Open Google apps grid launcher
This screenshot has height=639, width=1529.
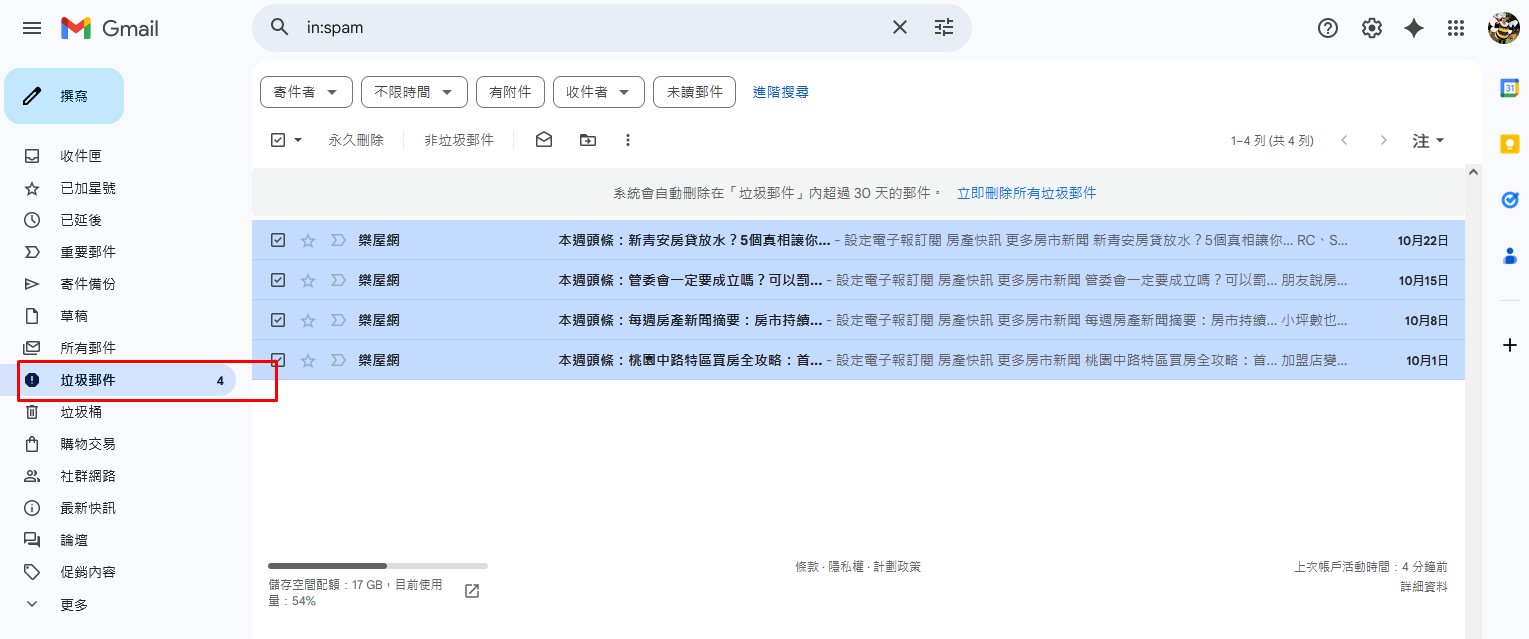point(1456,28)
